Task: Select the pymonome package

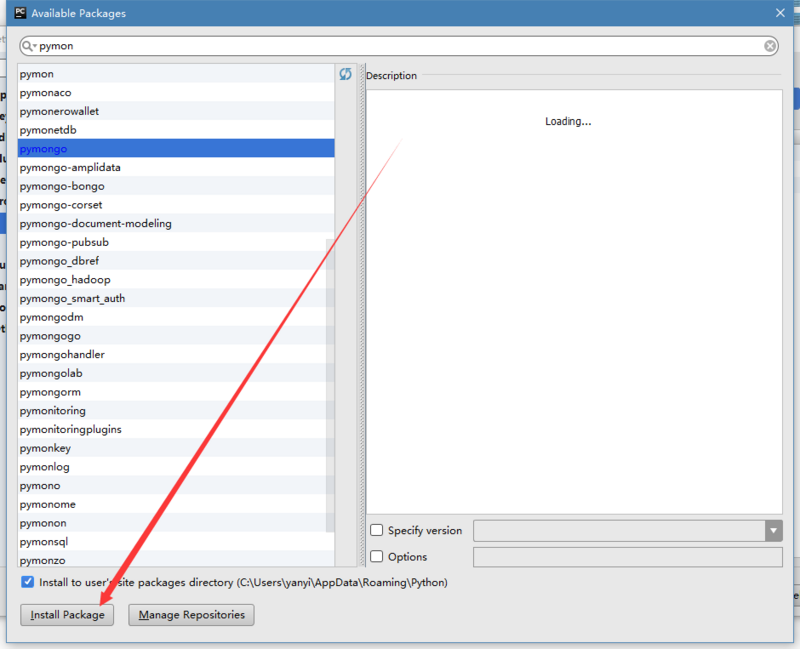Action: click(176, 504)
